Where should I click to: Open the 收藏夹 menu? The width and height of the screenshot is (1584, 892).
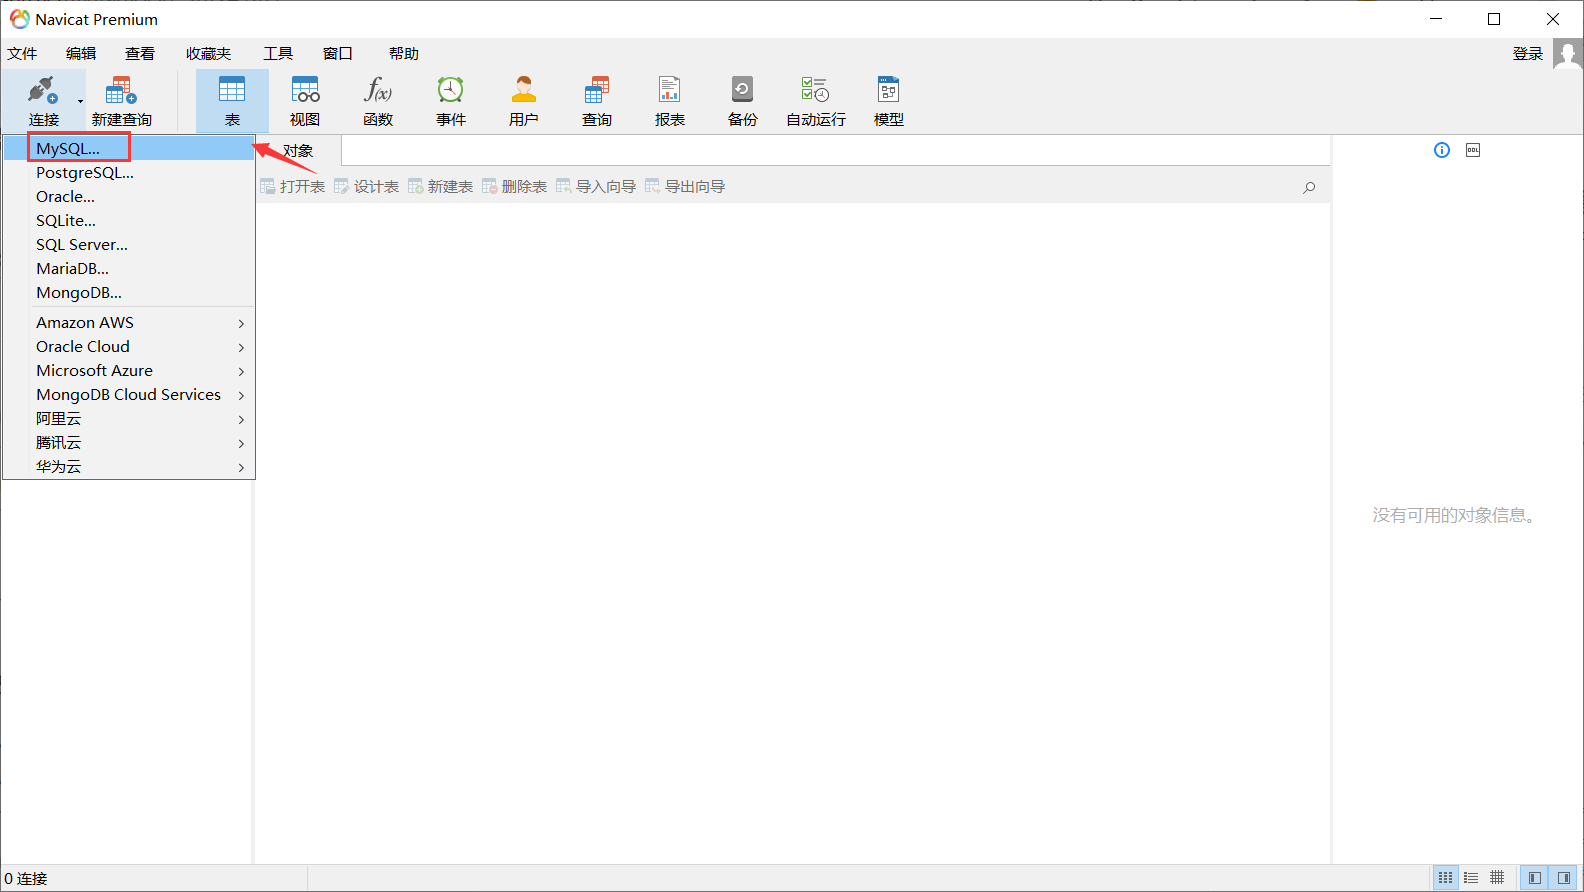208,54
